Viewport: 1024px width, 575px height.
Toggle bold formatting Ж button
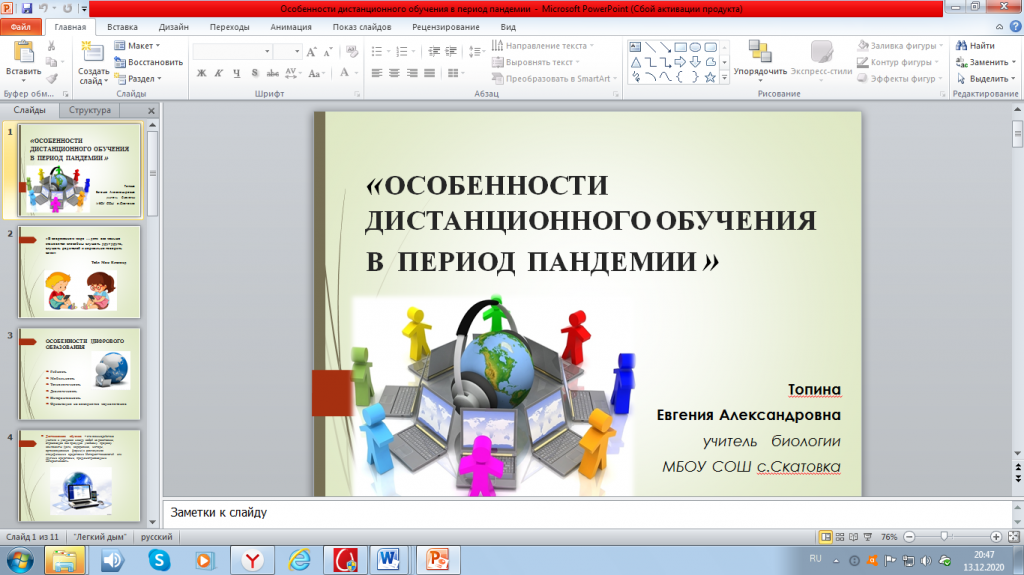click(x=202, y=73)
